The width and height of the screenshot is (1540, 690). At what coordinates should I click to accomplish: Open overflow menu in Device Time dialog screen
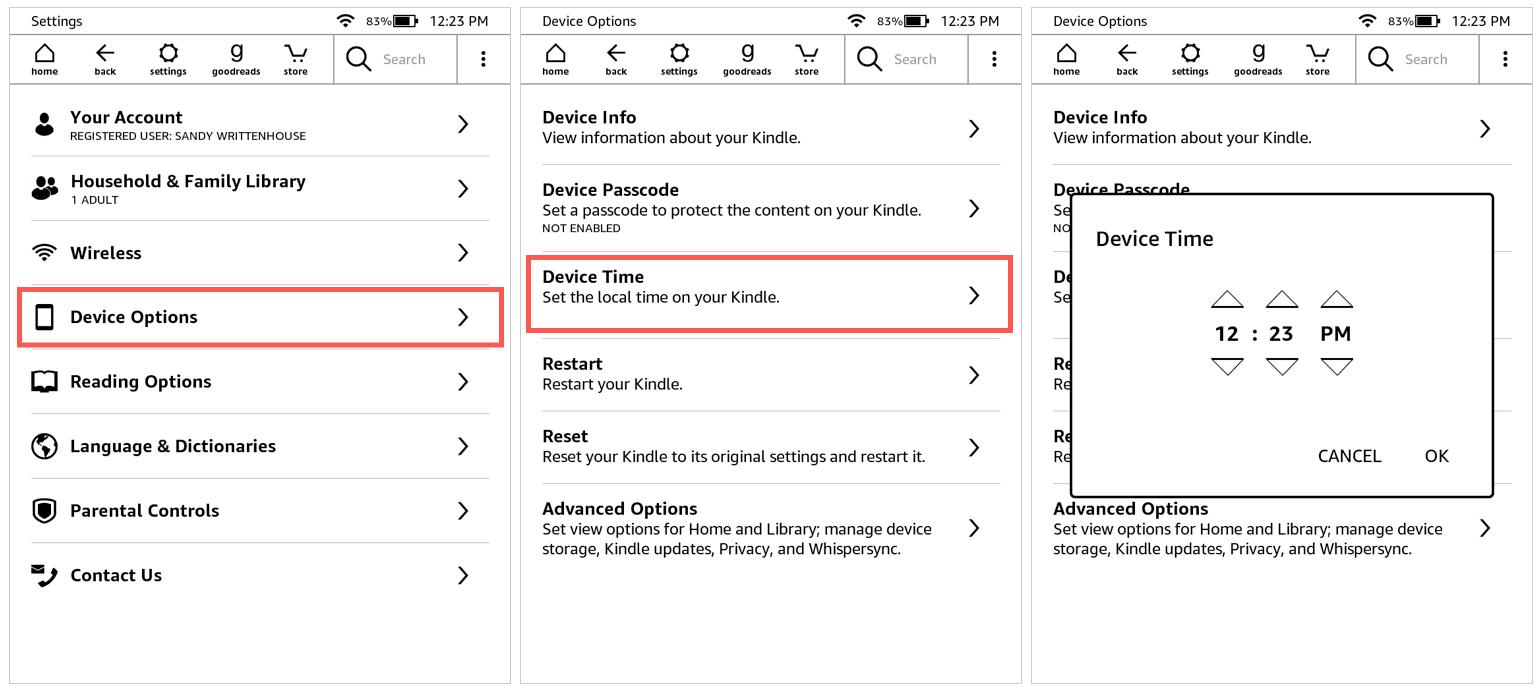click(1505, 59)
